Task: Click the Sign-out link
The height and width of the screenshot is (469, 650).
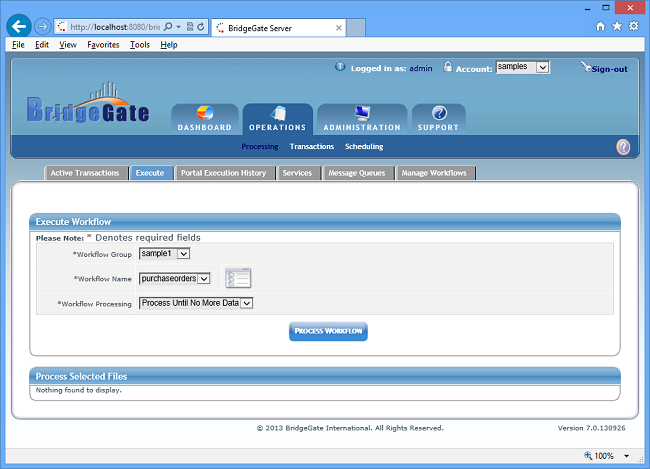Action: pos(609,69)
